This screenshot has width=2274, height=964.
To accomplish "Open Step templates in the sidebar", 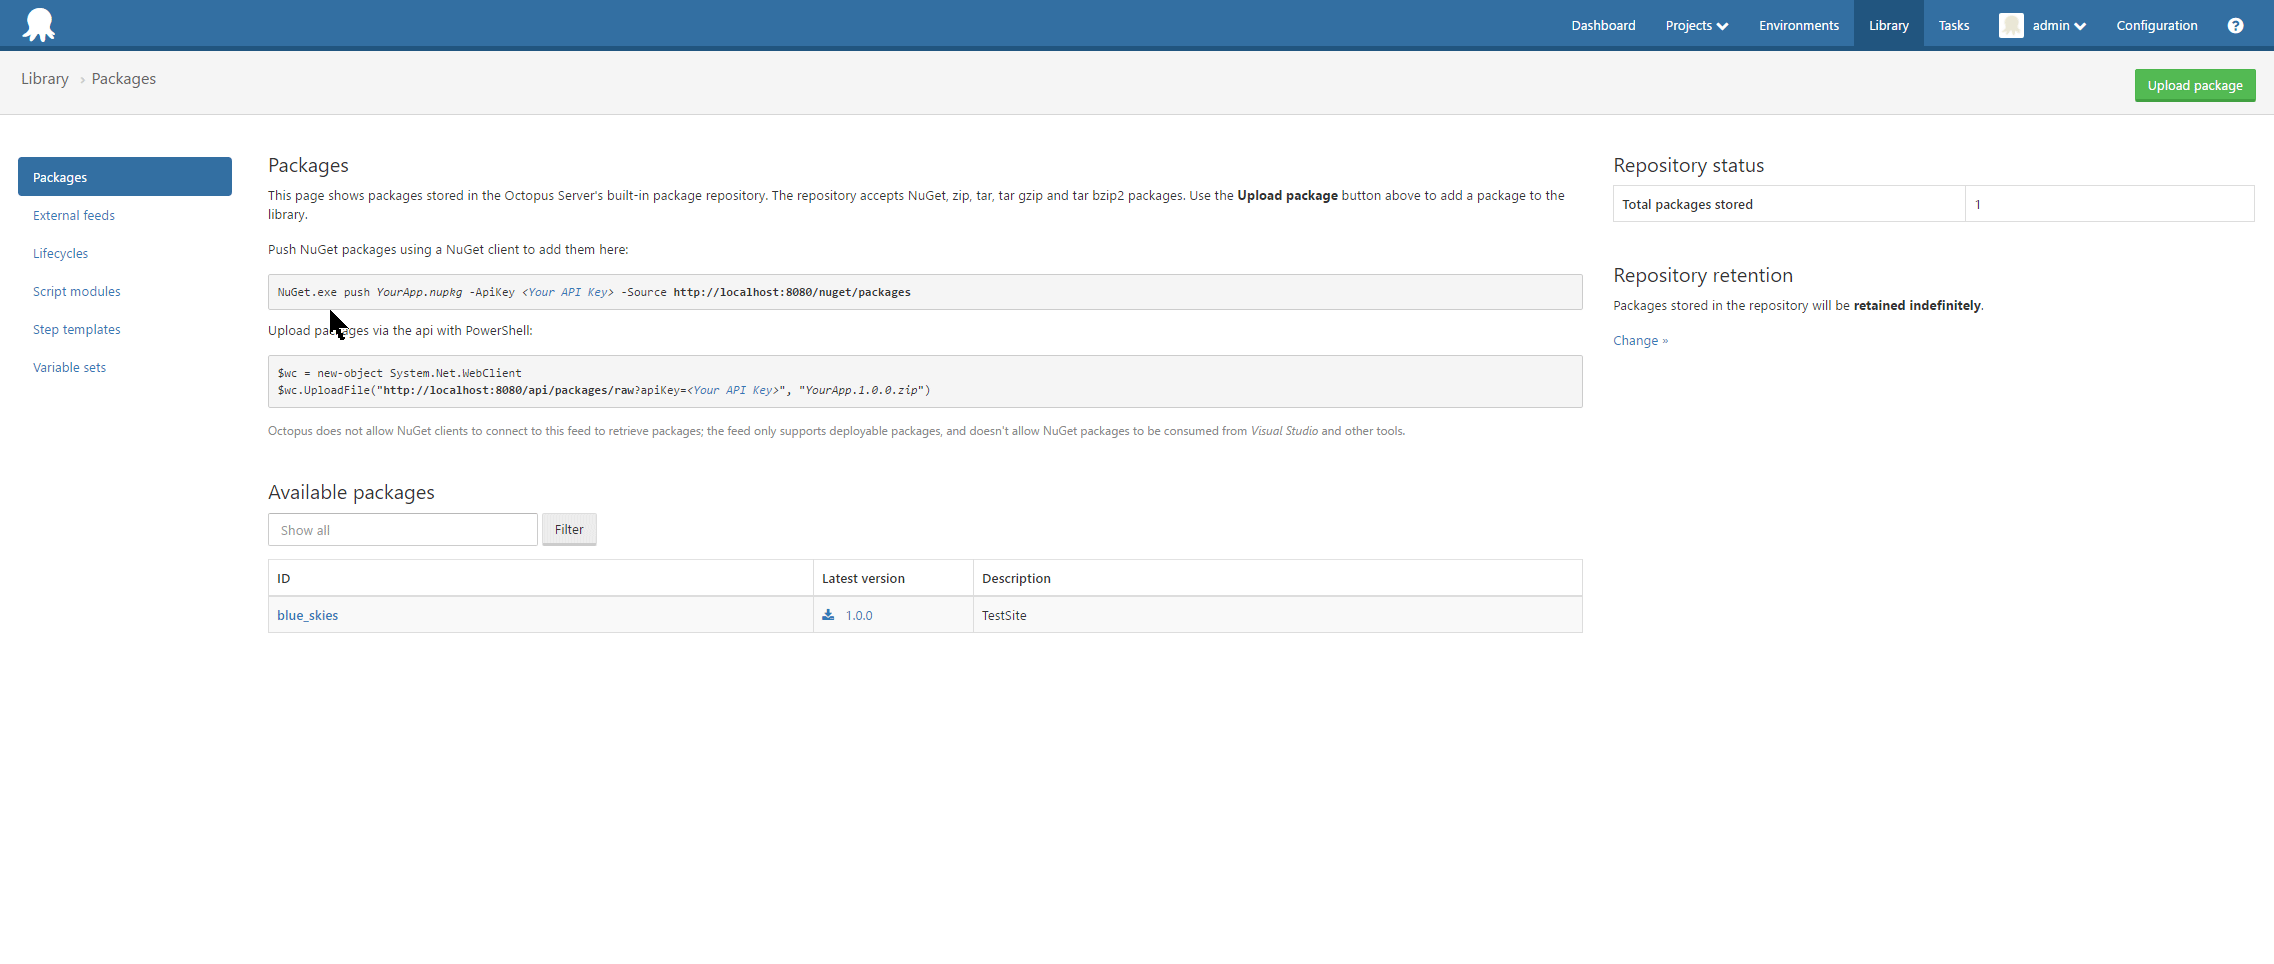I will [76, 329].
